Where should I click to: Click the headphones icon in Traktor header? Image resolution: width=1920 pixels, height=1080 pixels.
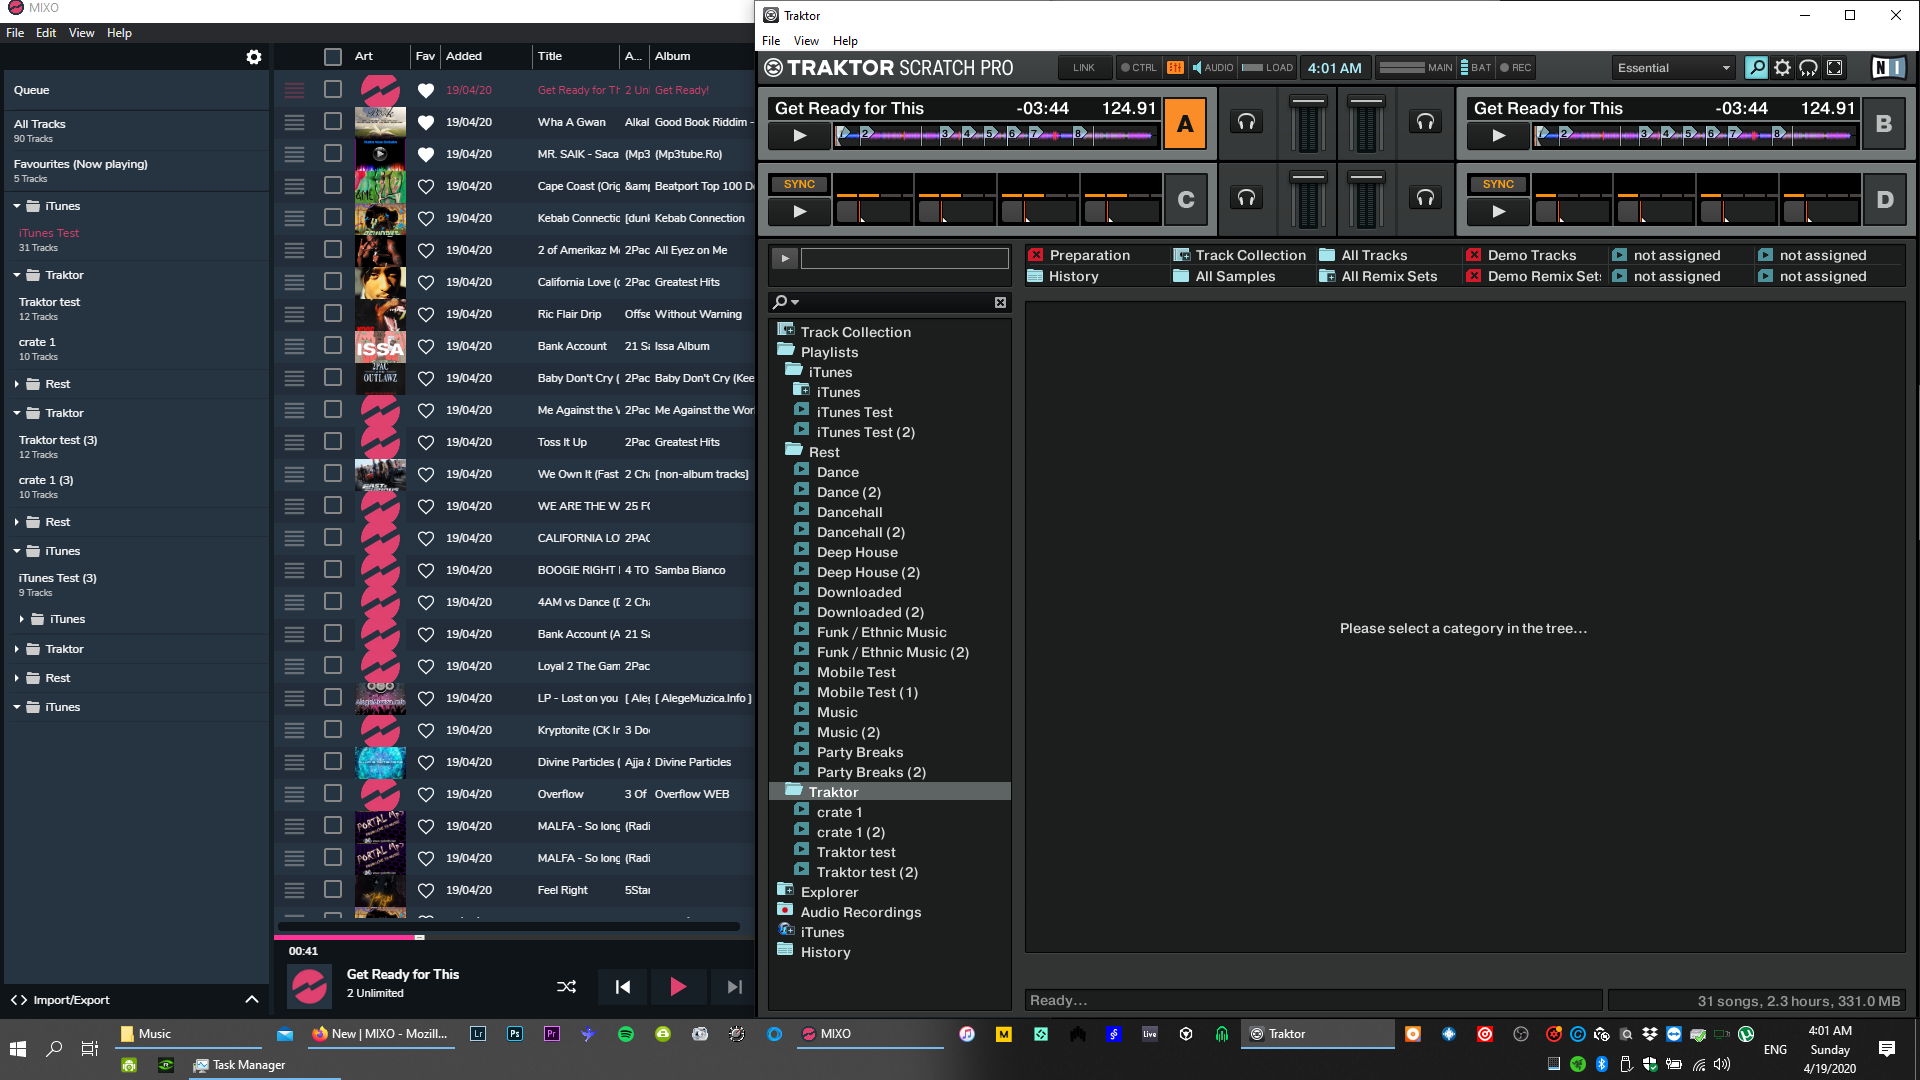click(x=1808, y=68)
